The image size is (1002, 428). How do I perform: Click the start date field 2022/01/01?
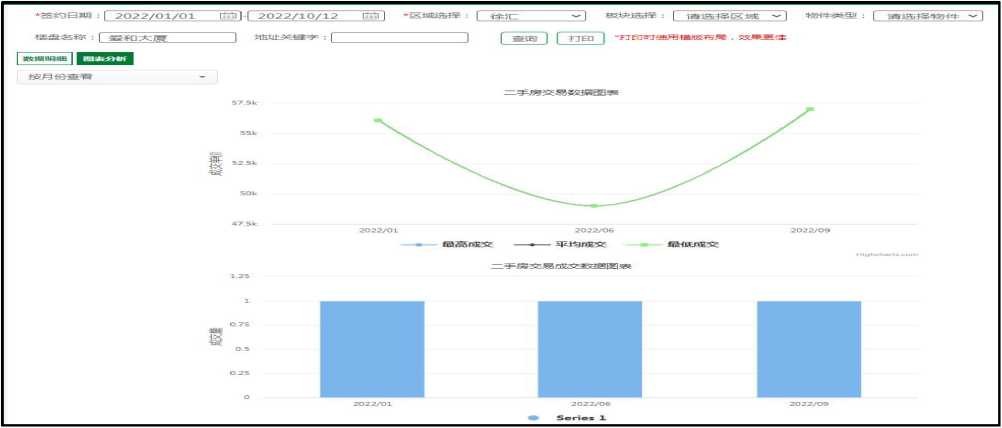172,15
